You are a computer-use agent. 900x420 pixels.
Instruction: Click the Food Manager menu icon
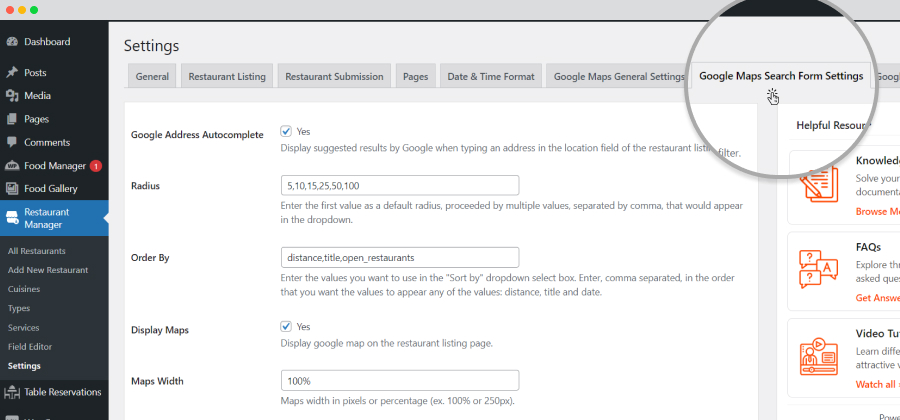(11, 166)
